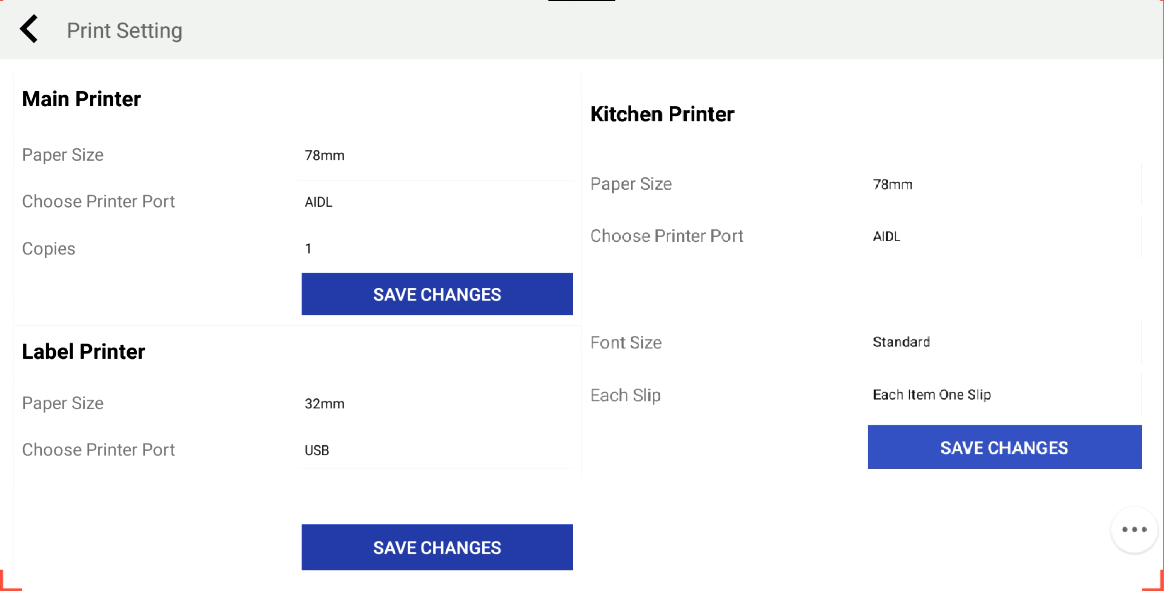
Task: Change Main Printer copies value
Action: point(436,248)
